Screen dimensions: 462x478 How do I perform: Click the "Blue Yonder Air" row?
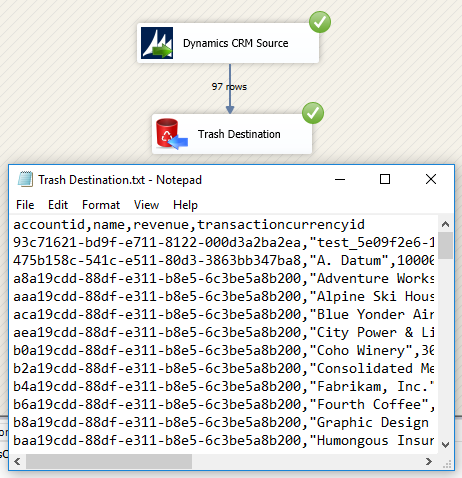coord(224,314)
